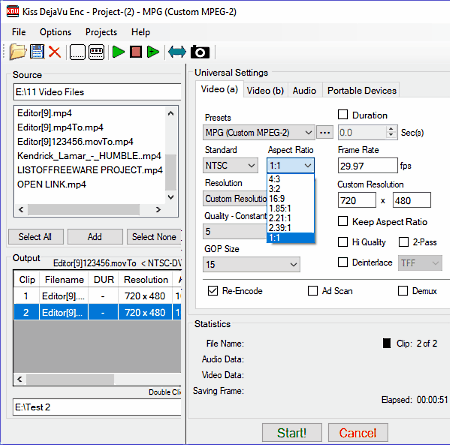This screenshot has height=445, width=450.
Task: Click the custom height 480 field
Action: click(412, 200)
